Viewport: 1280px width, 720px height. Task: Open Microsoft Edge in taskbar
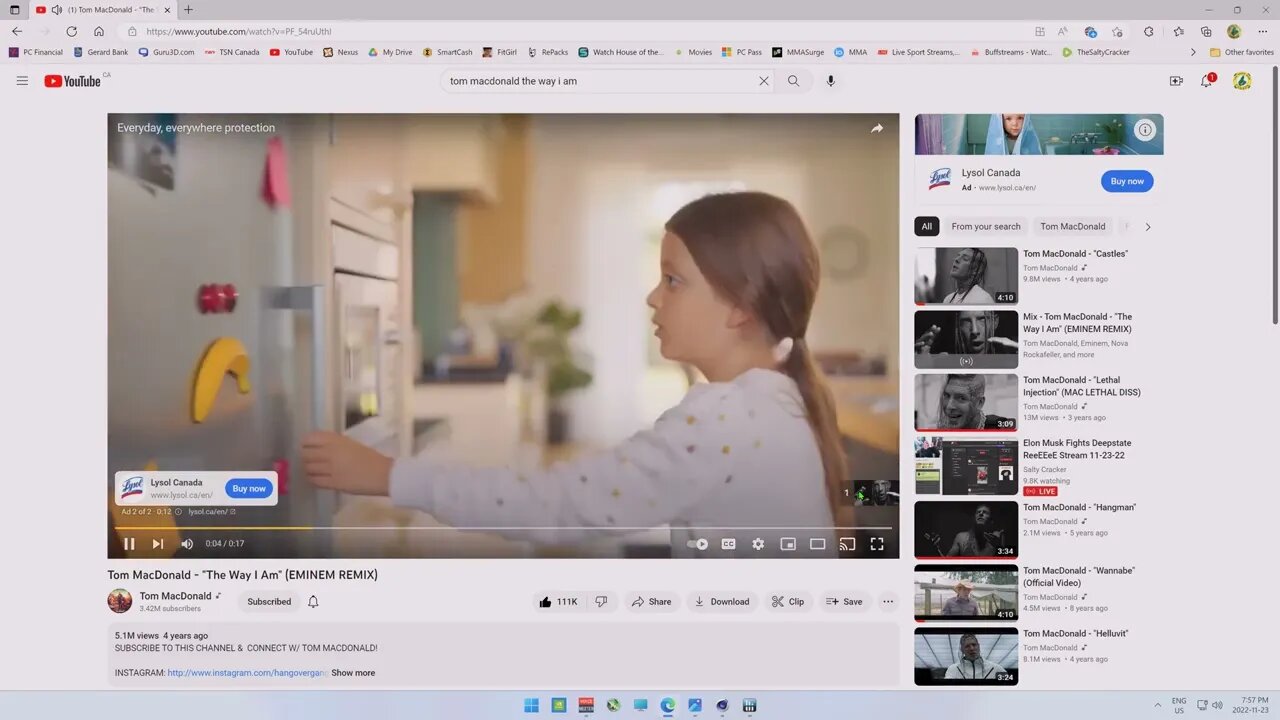(667, 705)
